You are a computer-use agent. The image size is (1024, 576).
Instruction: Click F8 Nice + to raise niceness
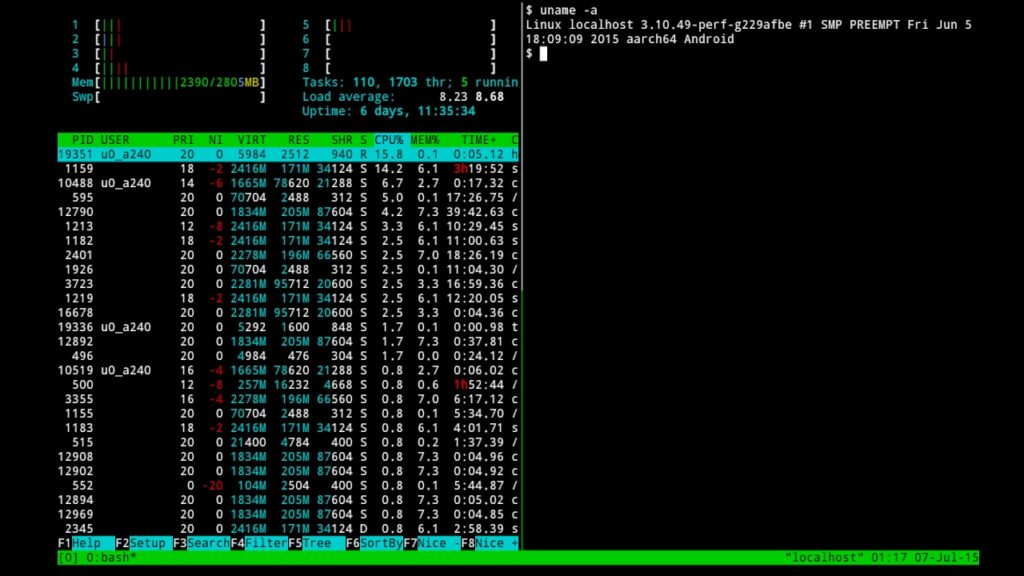[x=490, y=542]
